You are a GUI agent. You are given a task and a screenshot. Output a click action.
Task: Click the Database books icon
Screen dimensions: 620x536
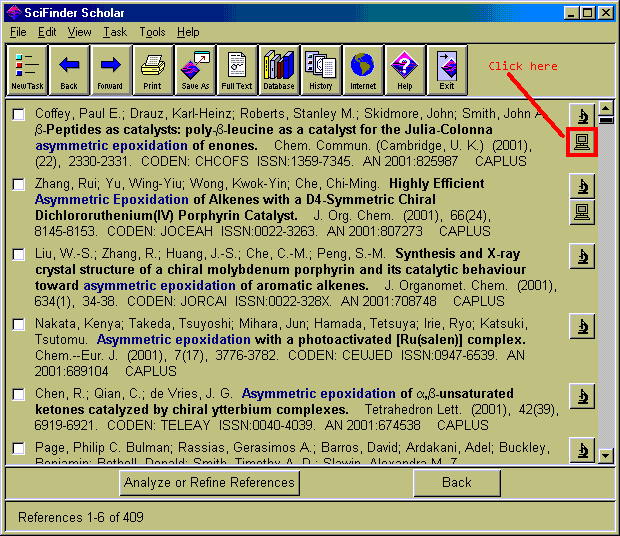click(279, 70)
